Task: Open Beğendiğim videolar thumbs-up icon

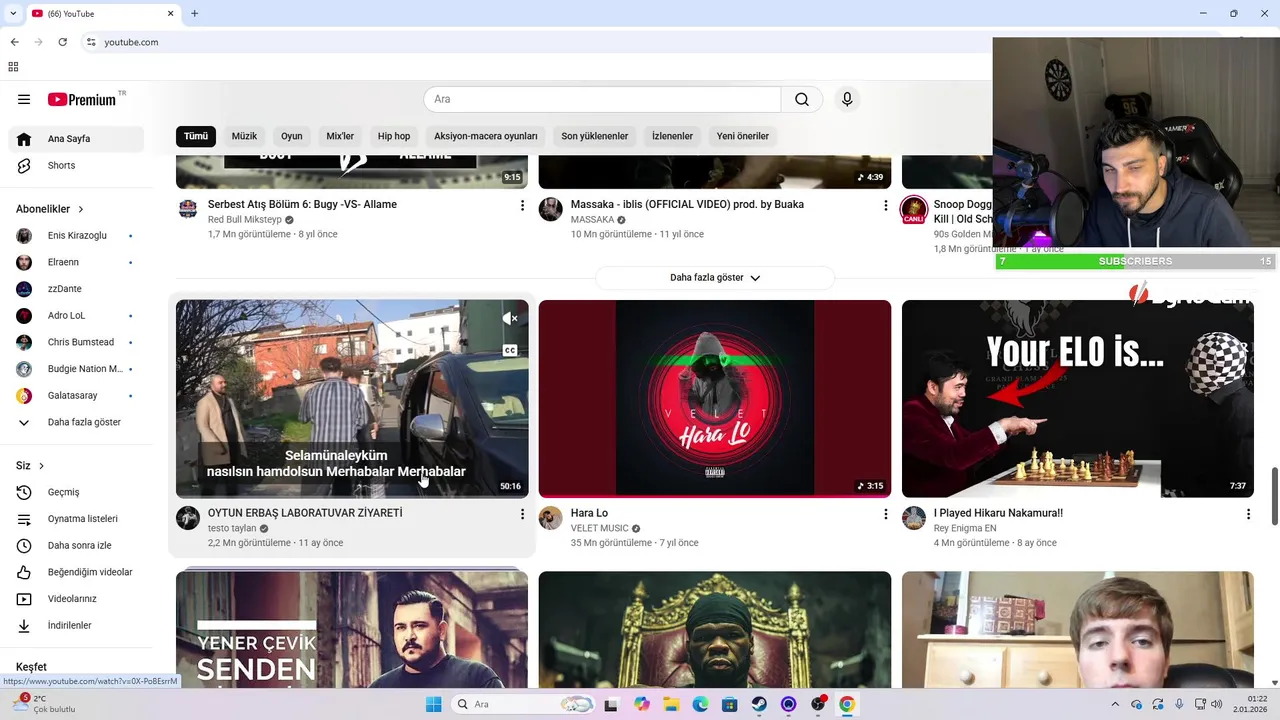Action: [x=24, y=572]
